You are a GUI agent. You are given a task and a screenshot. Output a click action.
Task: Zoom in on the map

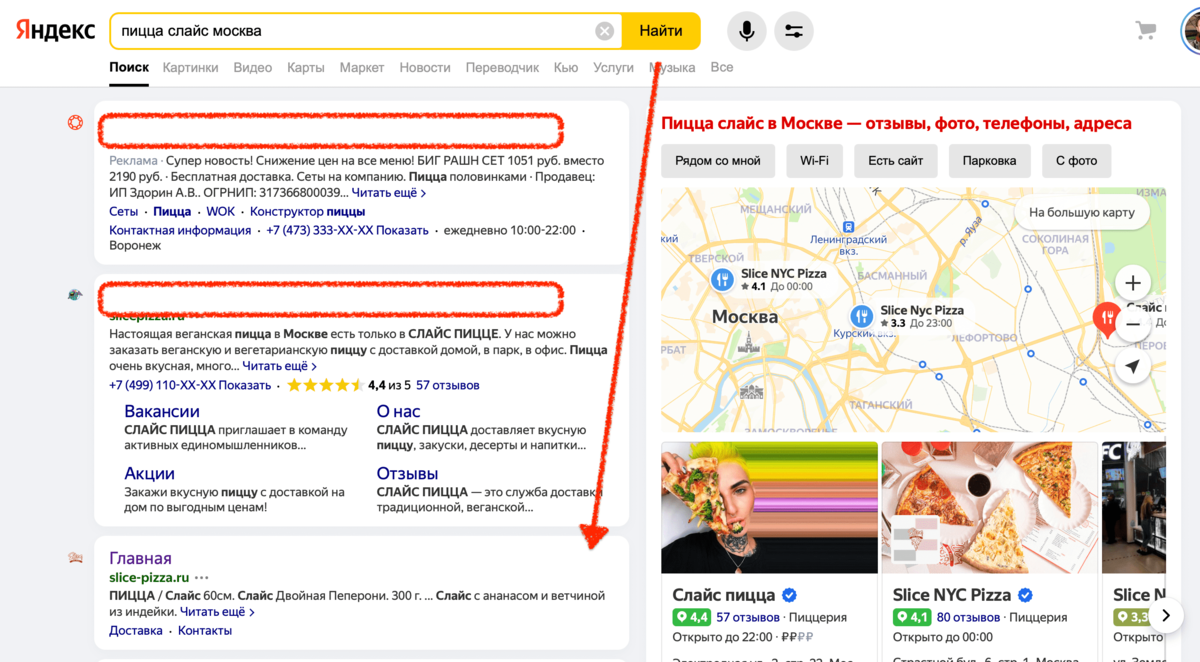pos(1132,283)
